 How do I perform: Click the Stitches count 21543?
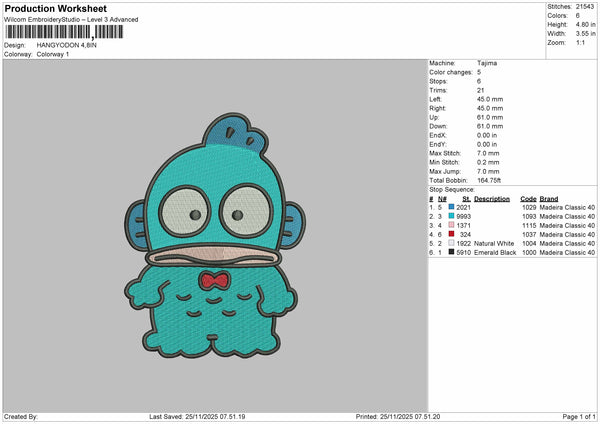[587, 6]
